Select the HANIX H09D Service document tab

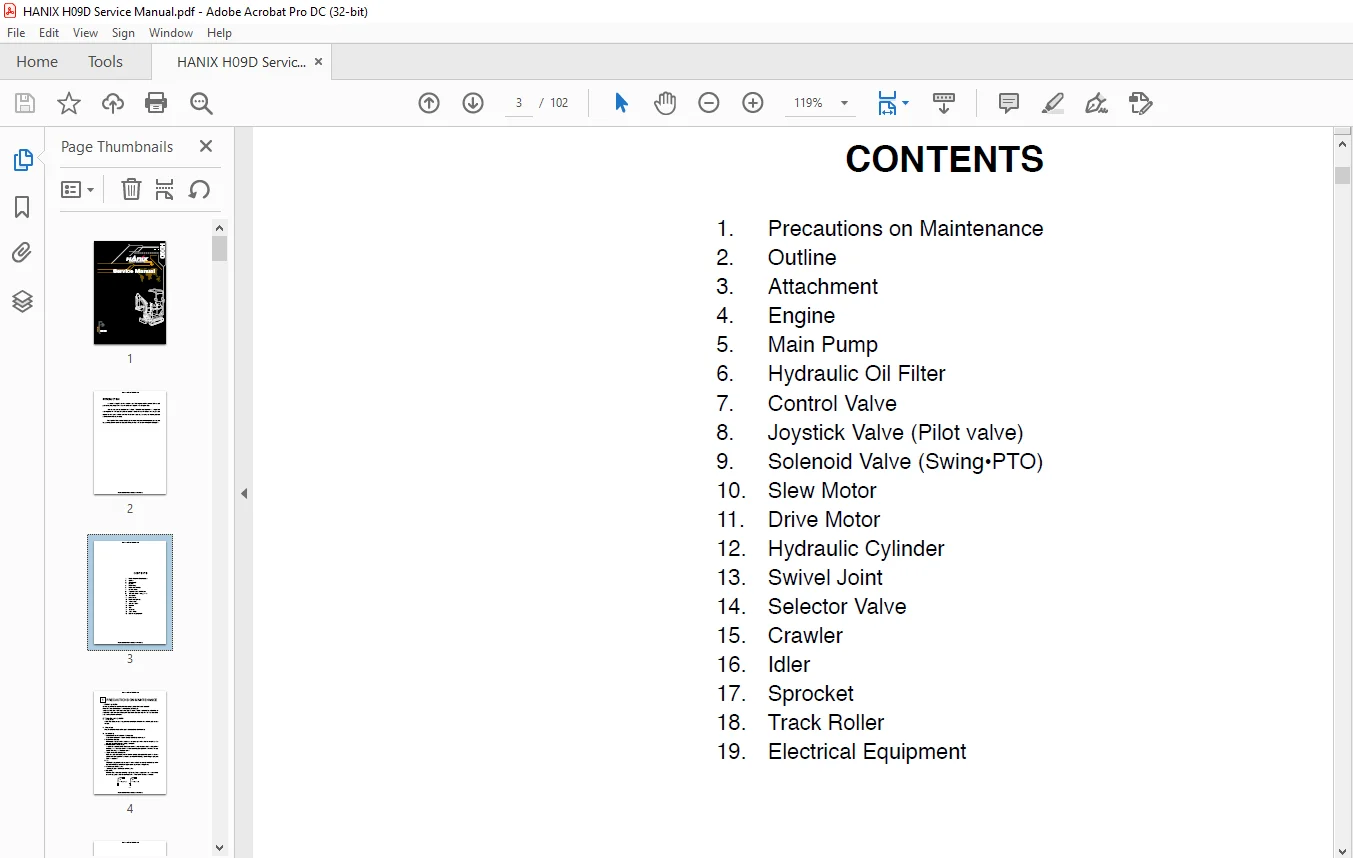pyautogui.click(x=241, y=62)
